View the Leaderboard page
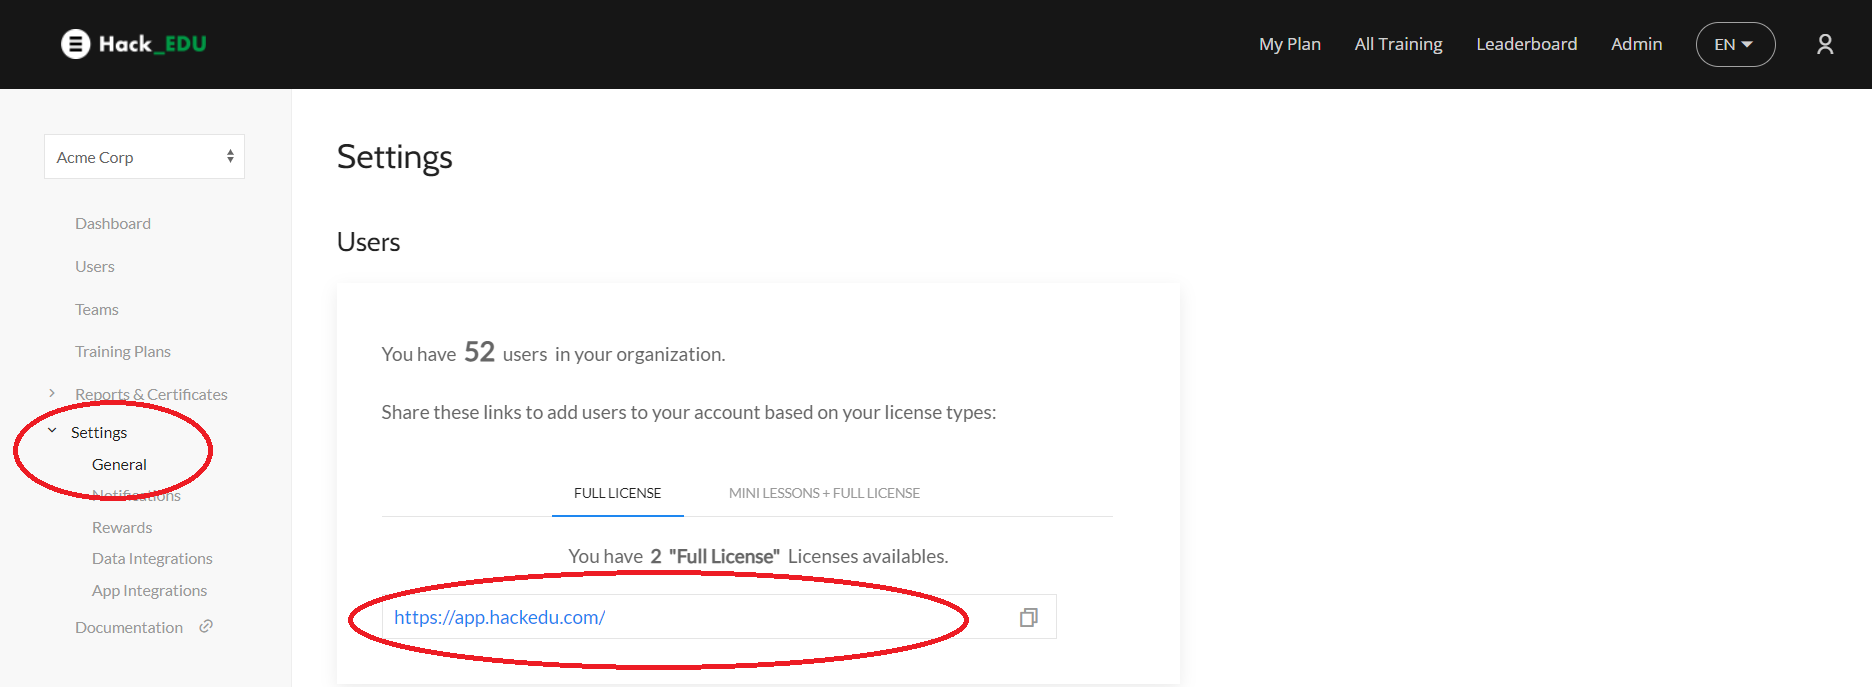This screenshot has width=1872, height=687. point(1526,44)
